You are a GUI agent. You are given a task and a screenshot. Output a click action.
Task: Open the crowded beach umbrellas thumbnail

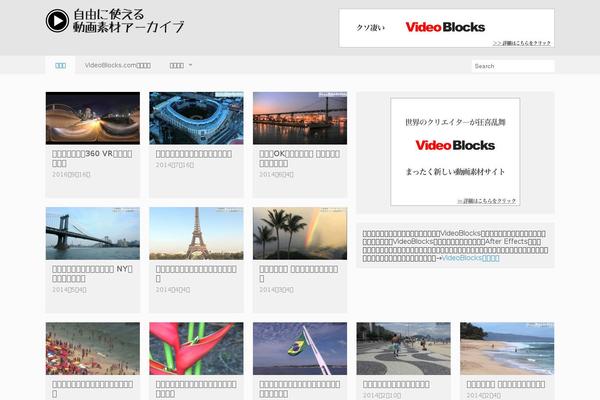pyautogui.click(x=93, y=349)
